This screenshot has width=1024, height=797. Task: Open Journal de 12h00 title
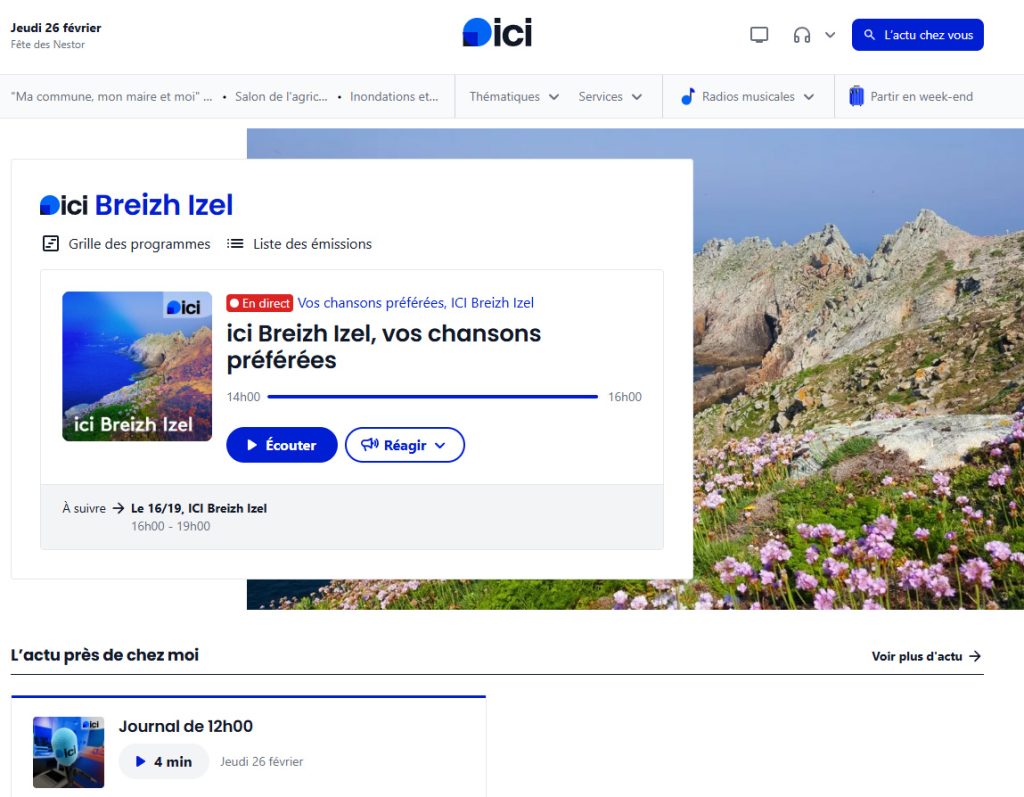[185, 726]
